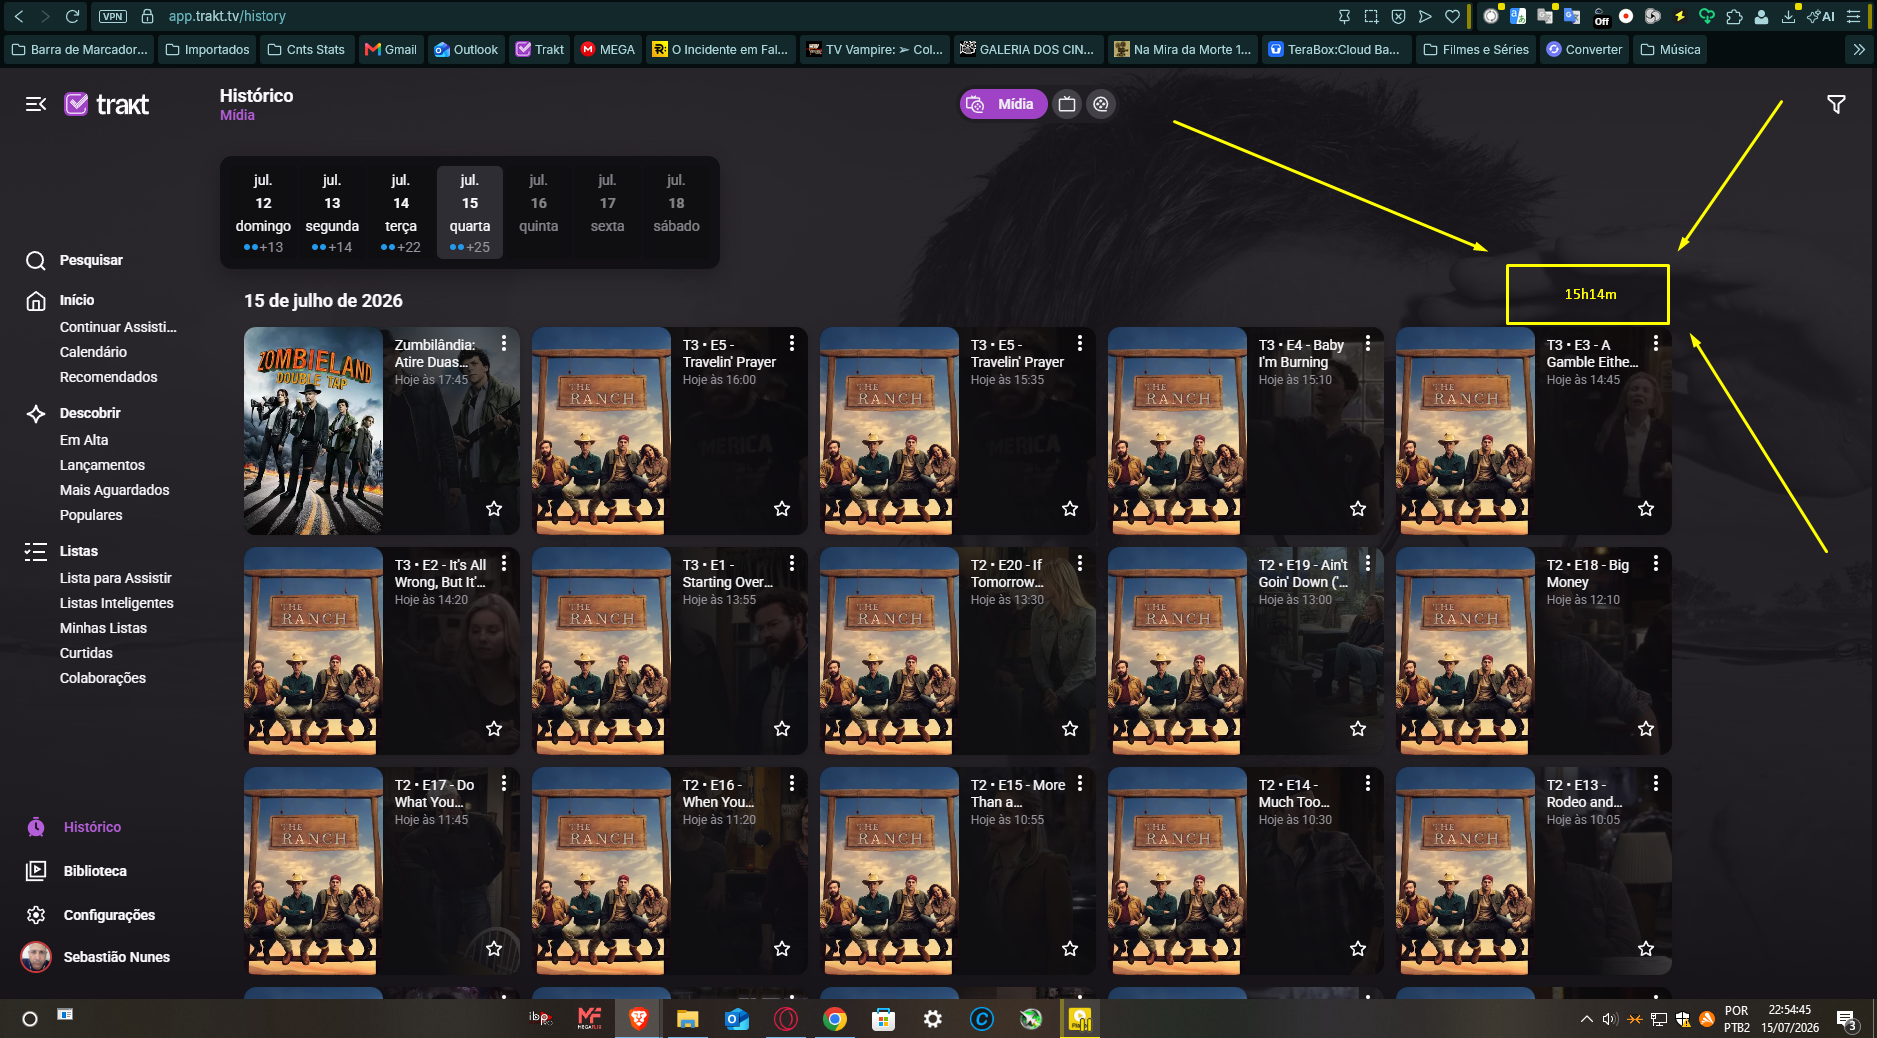
Task: Rate Zumbilândia with its star icon
Action: click(494, 509)
